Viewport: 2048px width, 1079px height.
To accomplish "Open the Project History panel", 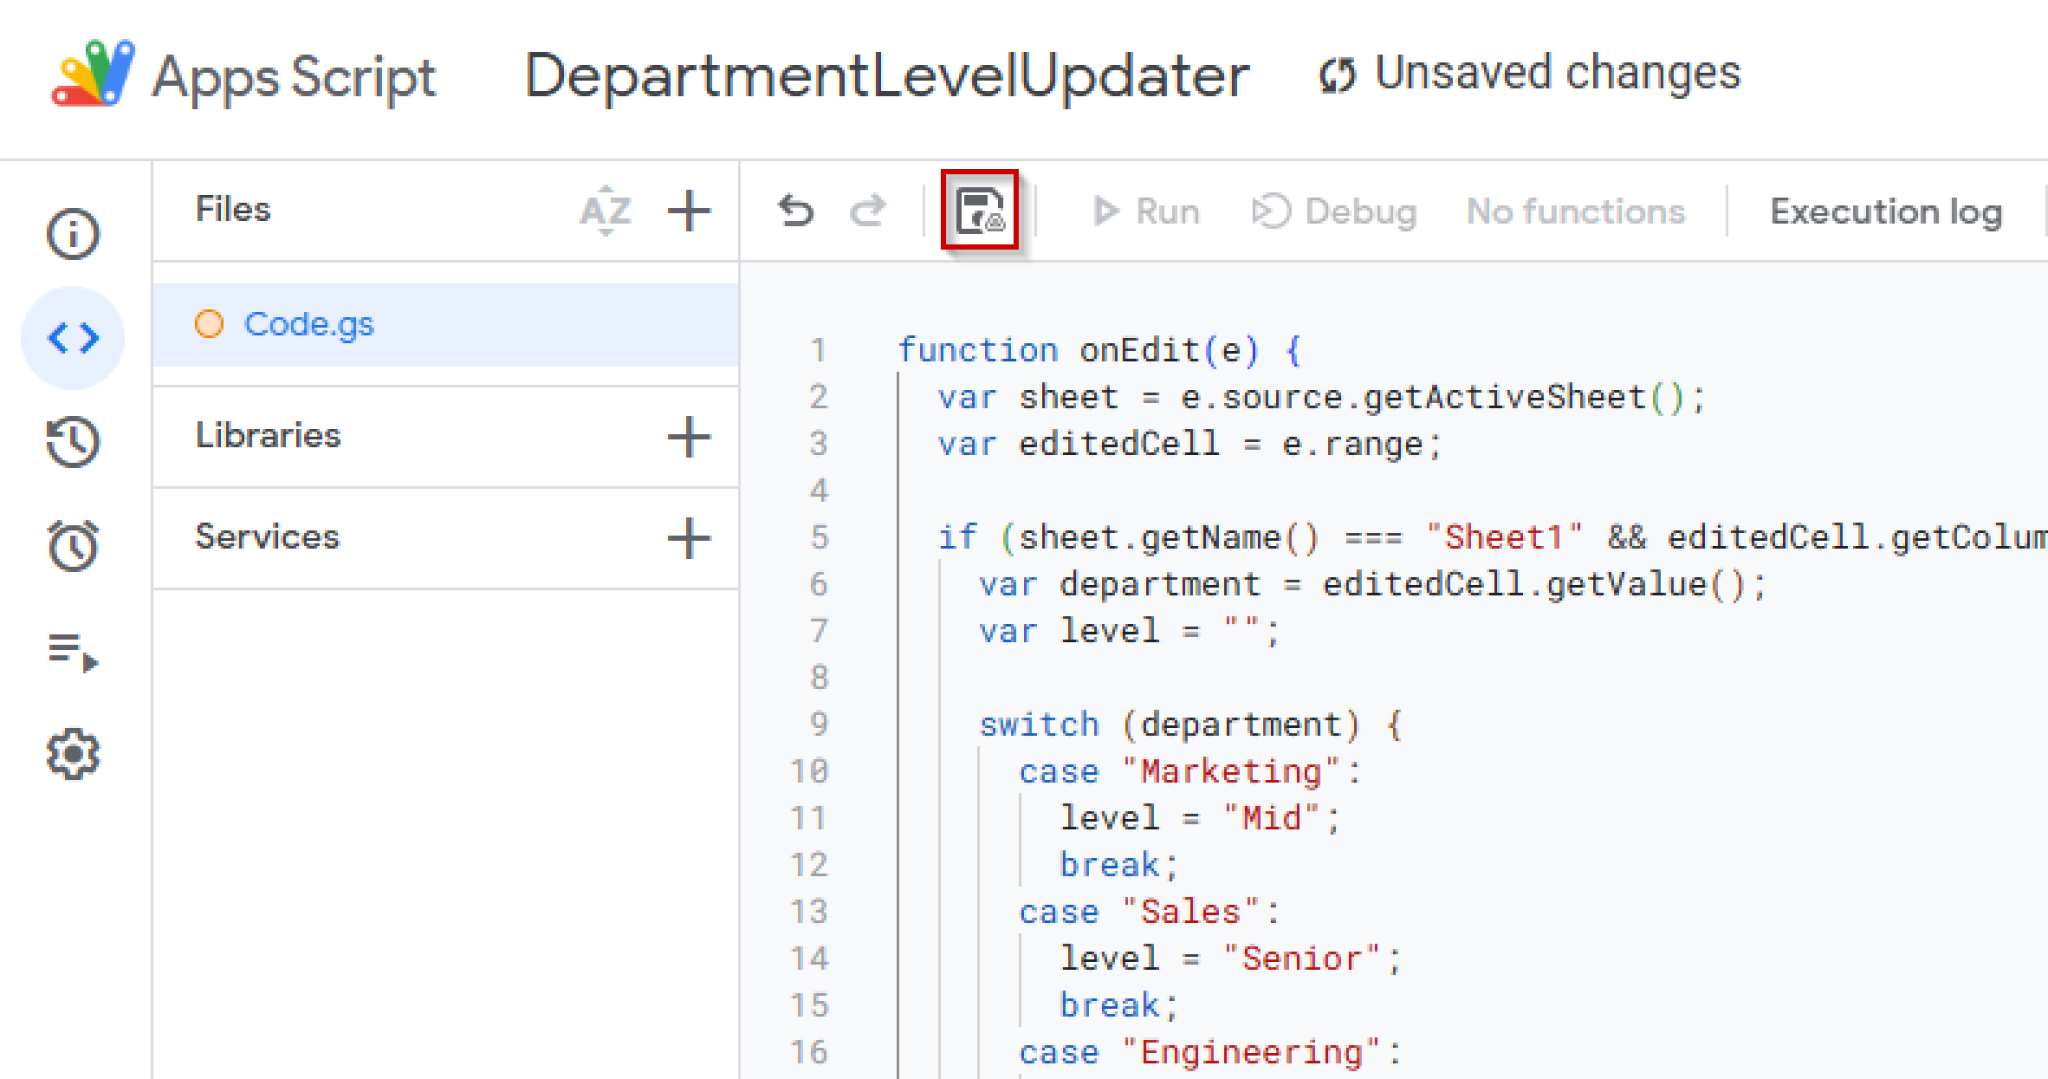I will click(72, 442).
